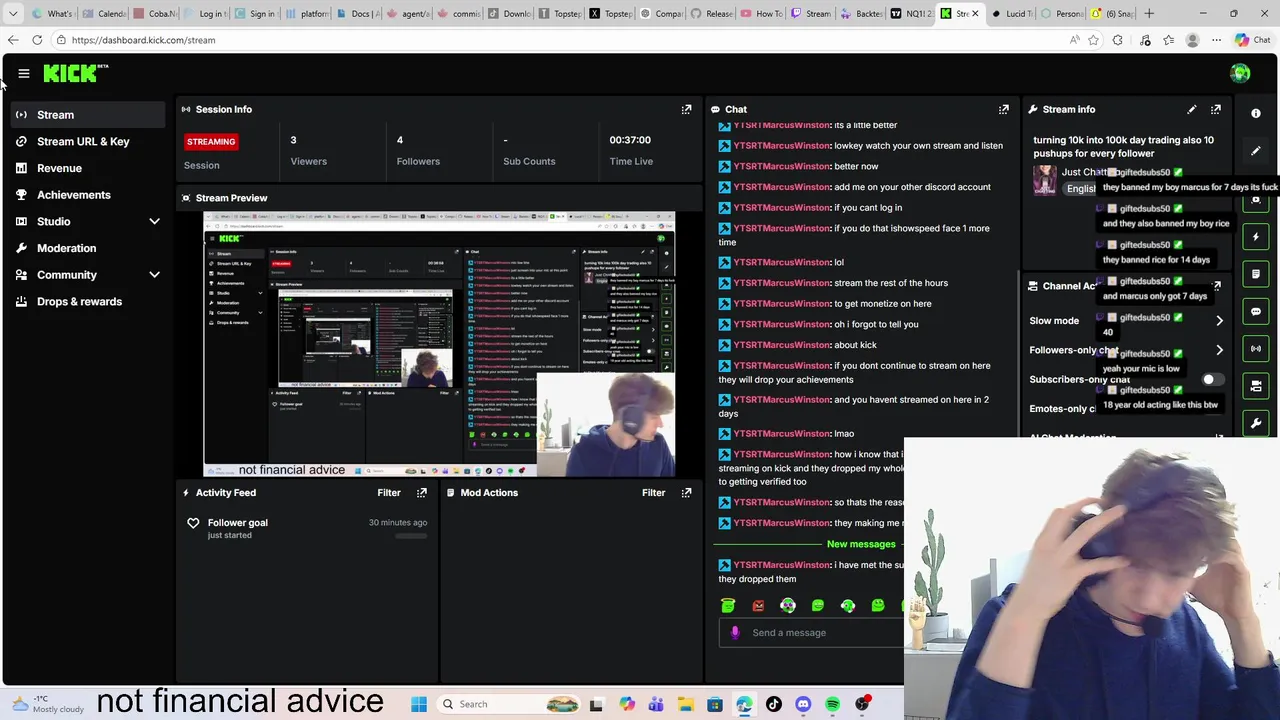The height and width of the screenshot is (720, 1280).
Task: Jump to New messages in chat
Action: click(x=861, y=544)
